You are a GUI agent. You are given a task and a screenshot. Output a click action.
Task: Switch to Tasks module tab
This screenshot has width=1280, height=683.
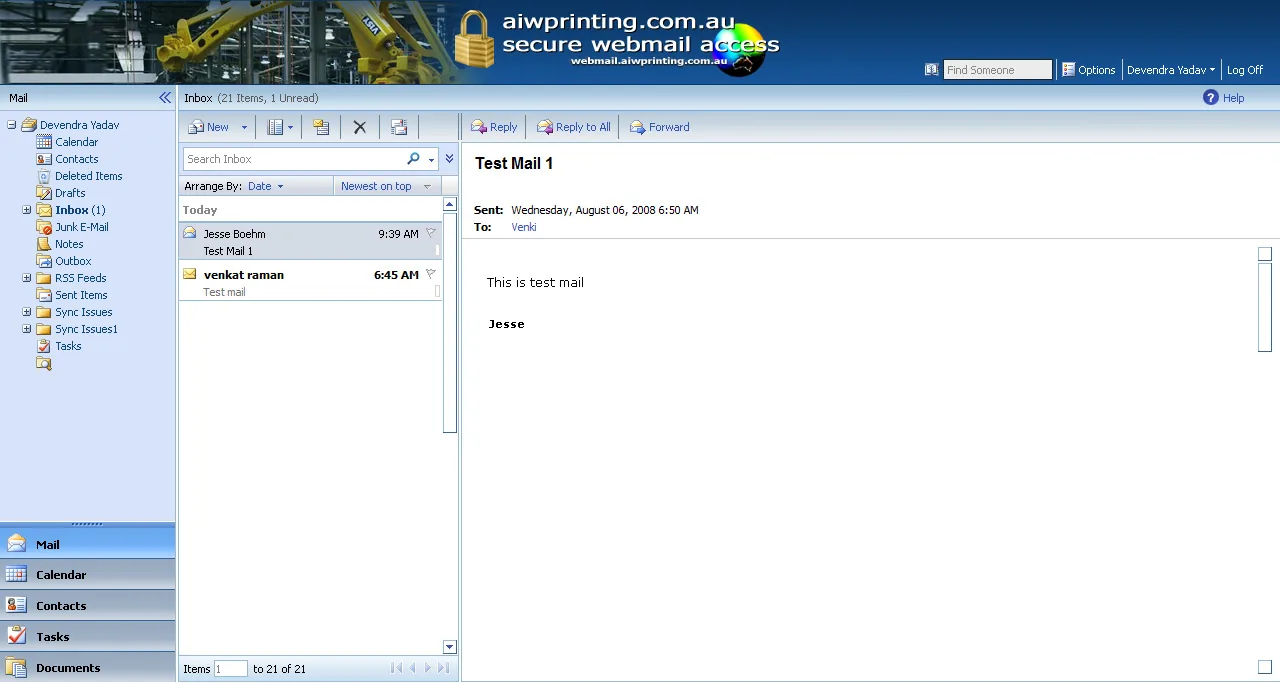pyautogui.click(x=87, y=637)
